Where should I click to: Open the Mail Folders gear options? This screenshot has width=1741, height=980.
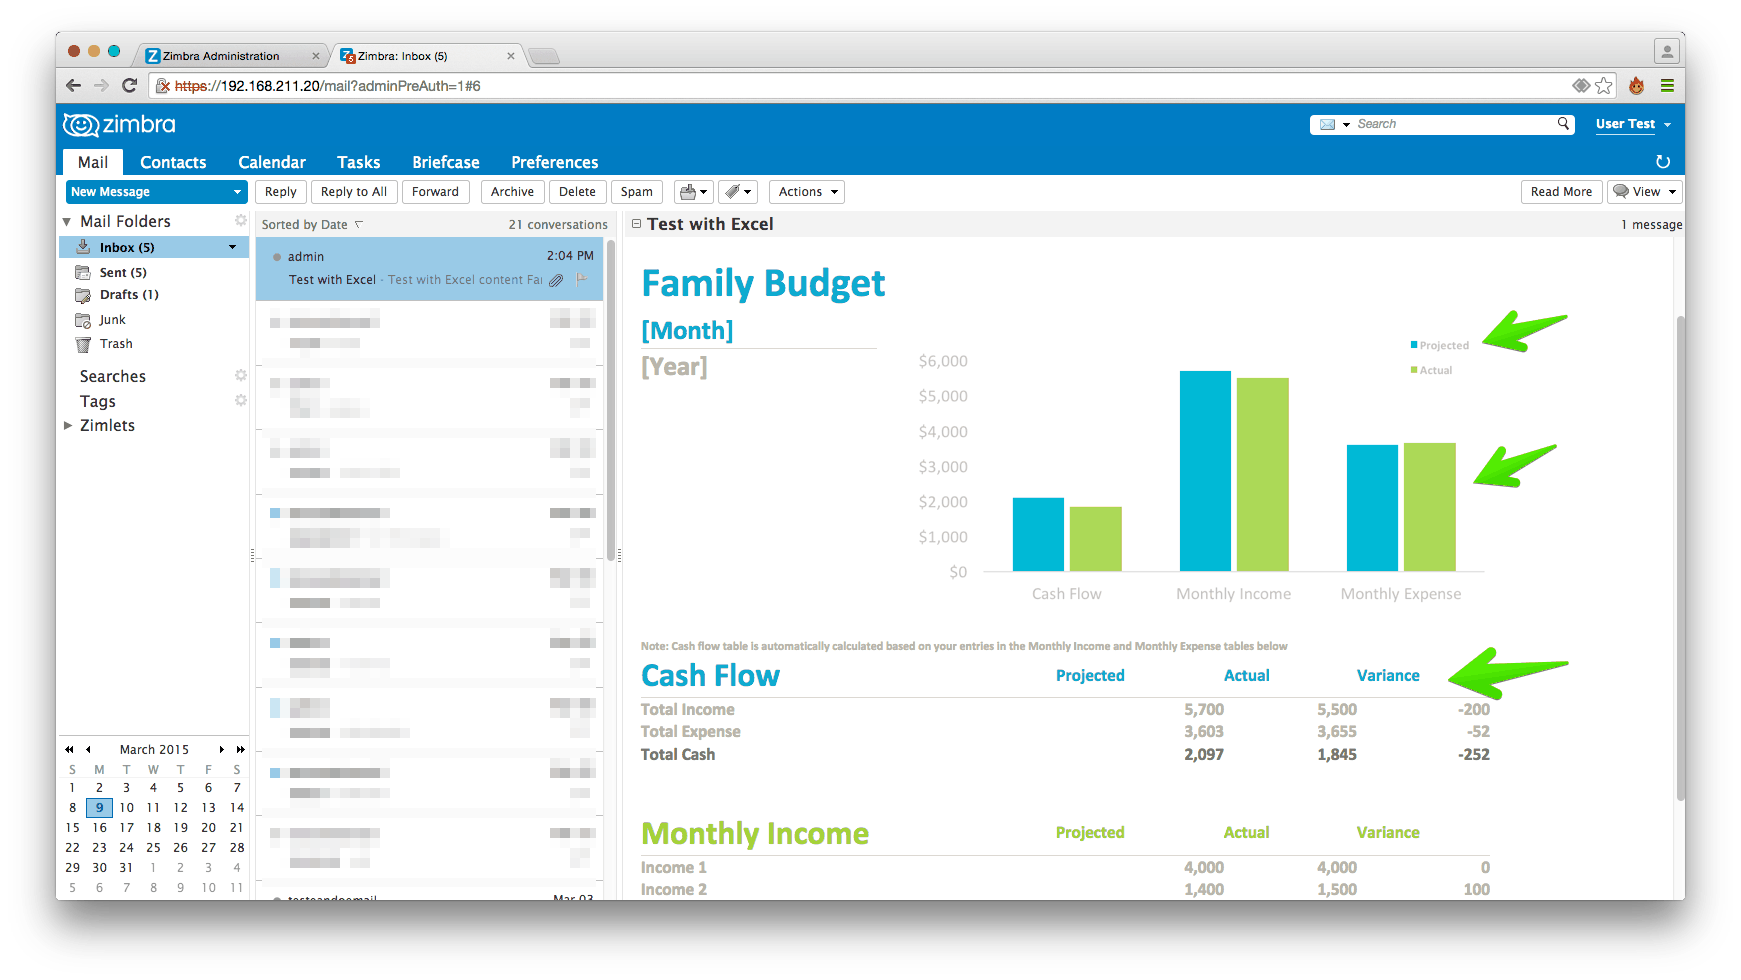pyautogui.click(x=240, y=220)
